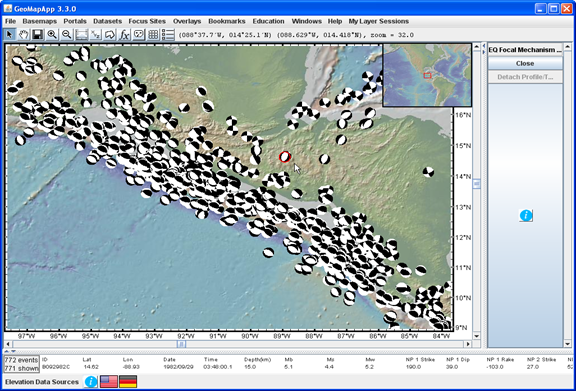Click the United States flag icon
Screen dimensions: 576x391
point(109,381)
